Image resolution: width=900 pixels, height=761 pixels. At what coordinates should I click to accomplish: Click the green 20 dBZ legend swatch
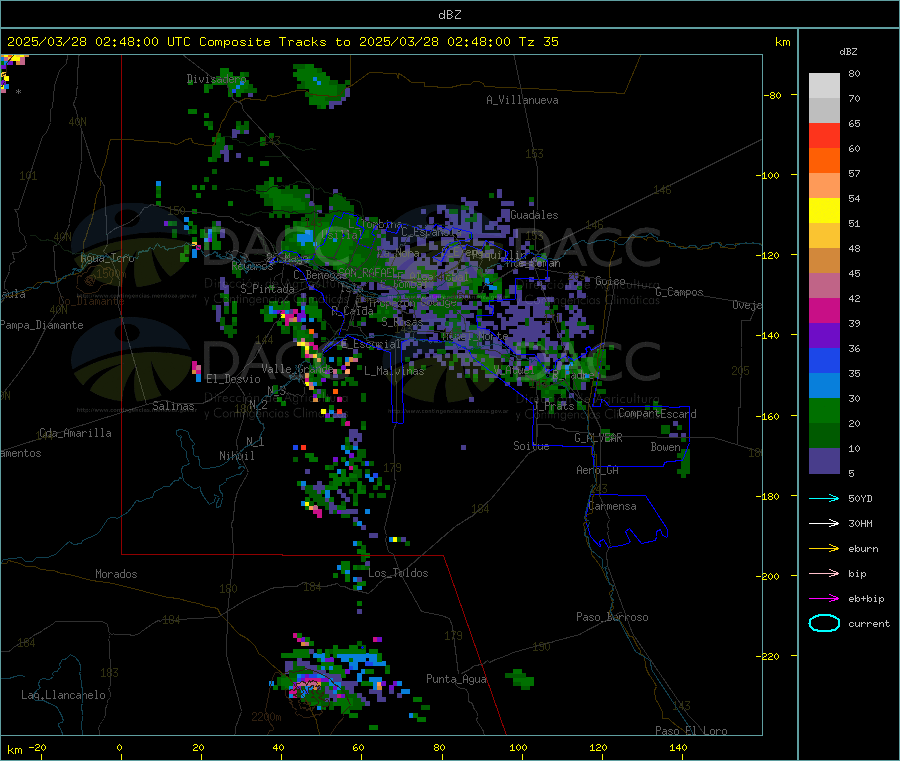point(824,410)
